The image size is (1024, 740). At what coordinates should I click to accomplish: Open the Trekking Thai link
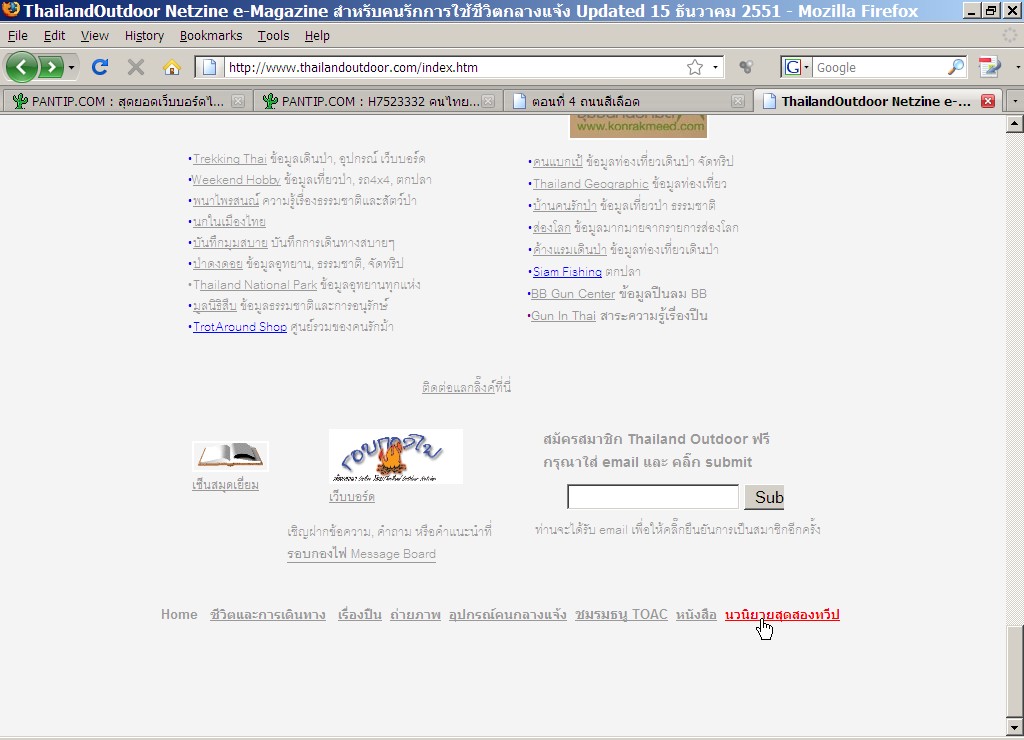pos(230,159)
